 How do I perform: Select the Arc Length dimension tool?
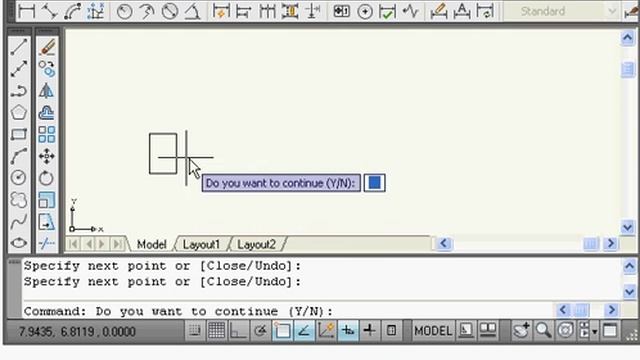(x=73, y=11)
